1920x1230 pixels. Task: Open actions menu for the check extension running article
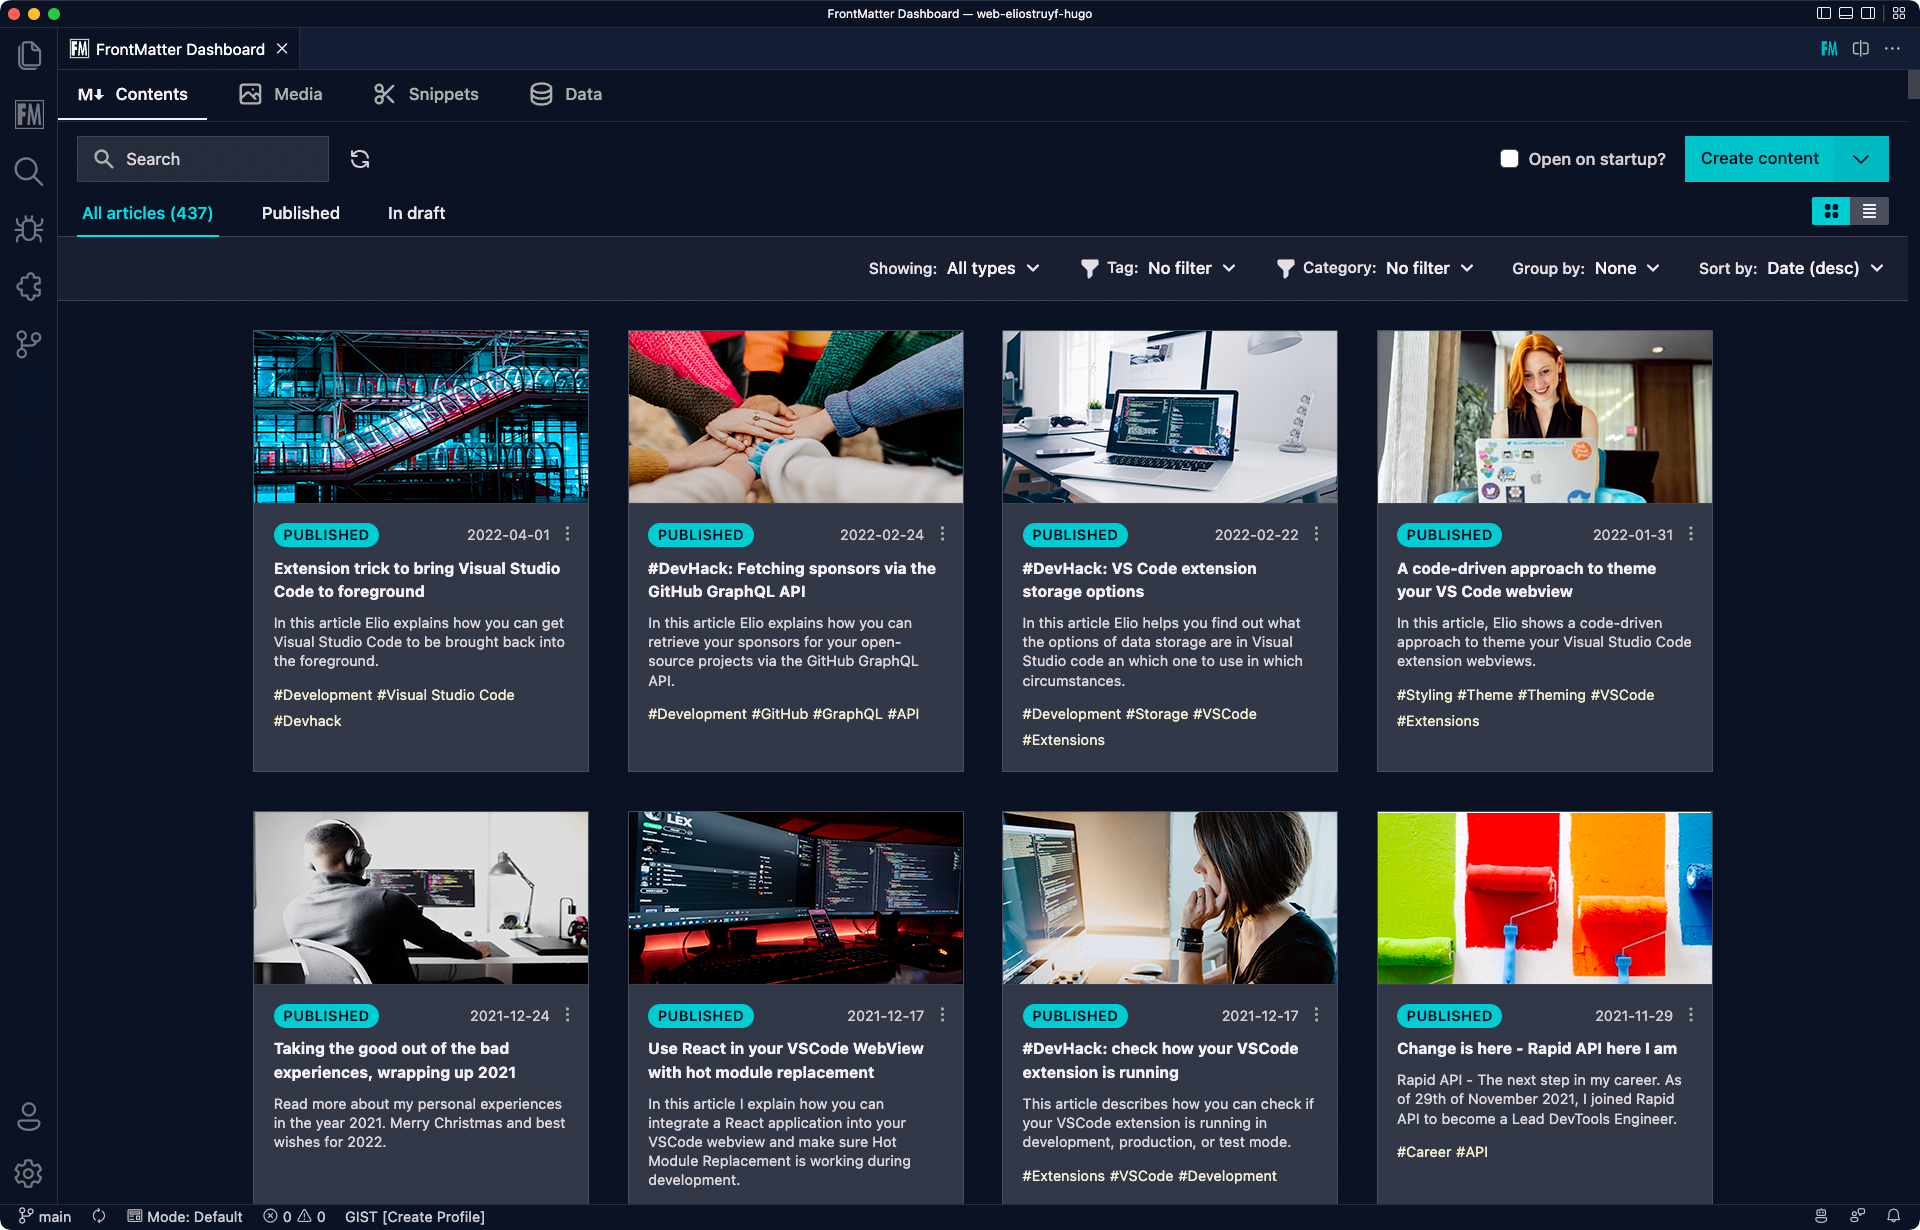pos(1316,1015)
